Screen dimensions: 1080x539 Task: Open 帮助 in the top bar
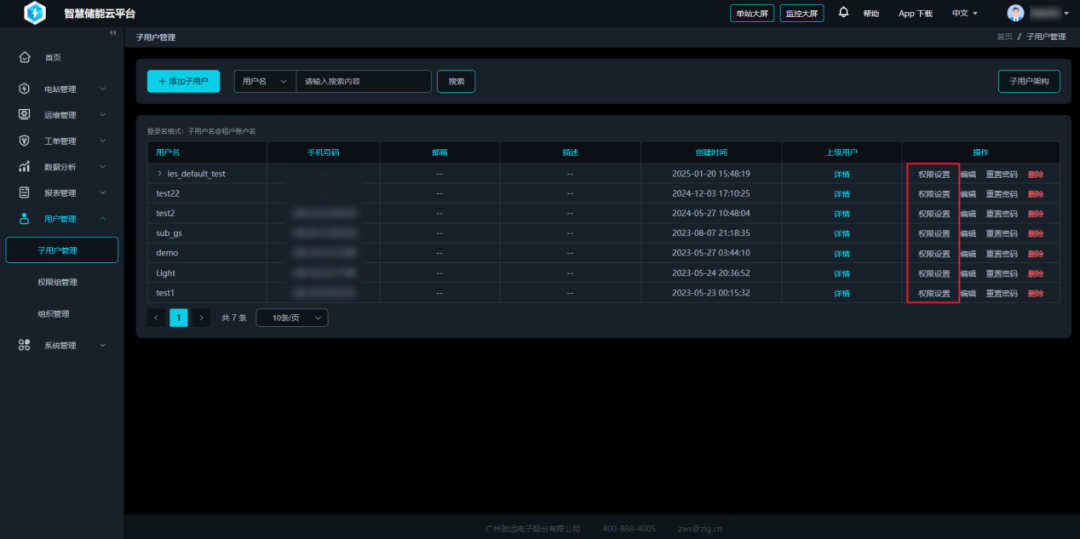pos(871,13)
